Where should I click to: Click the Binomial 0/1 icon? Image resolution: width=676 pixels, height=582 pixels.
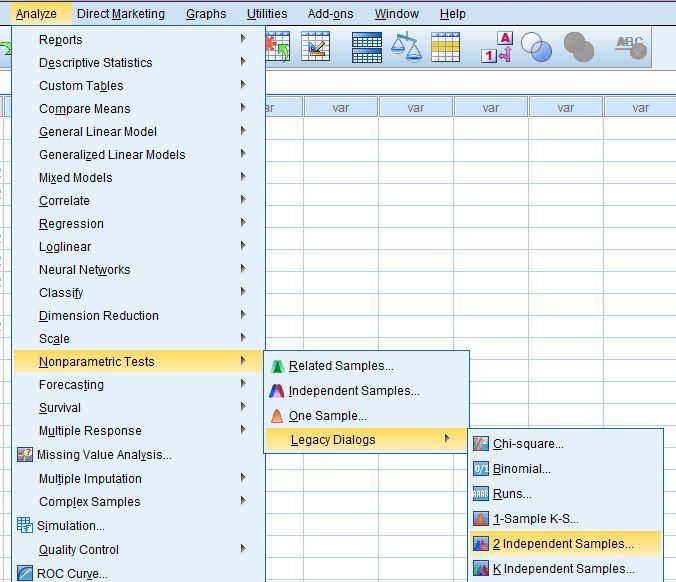481,469
